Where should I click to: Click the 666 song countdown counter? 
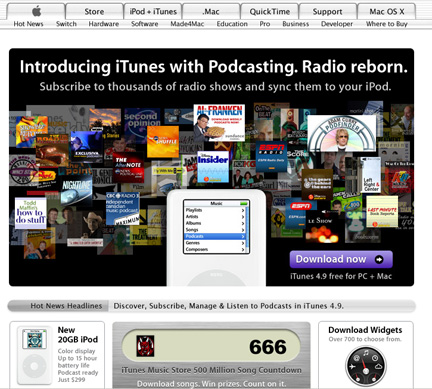(x=268, y=347)
